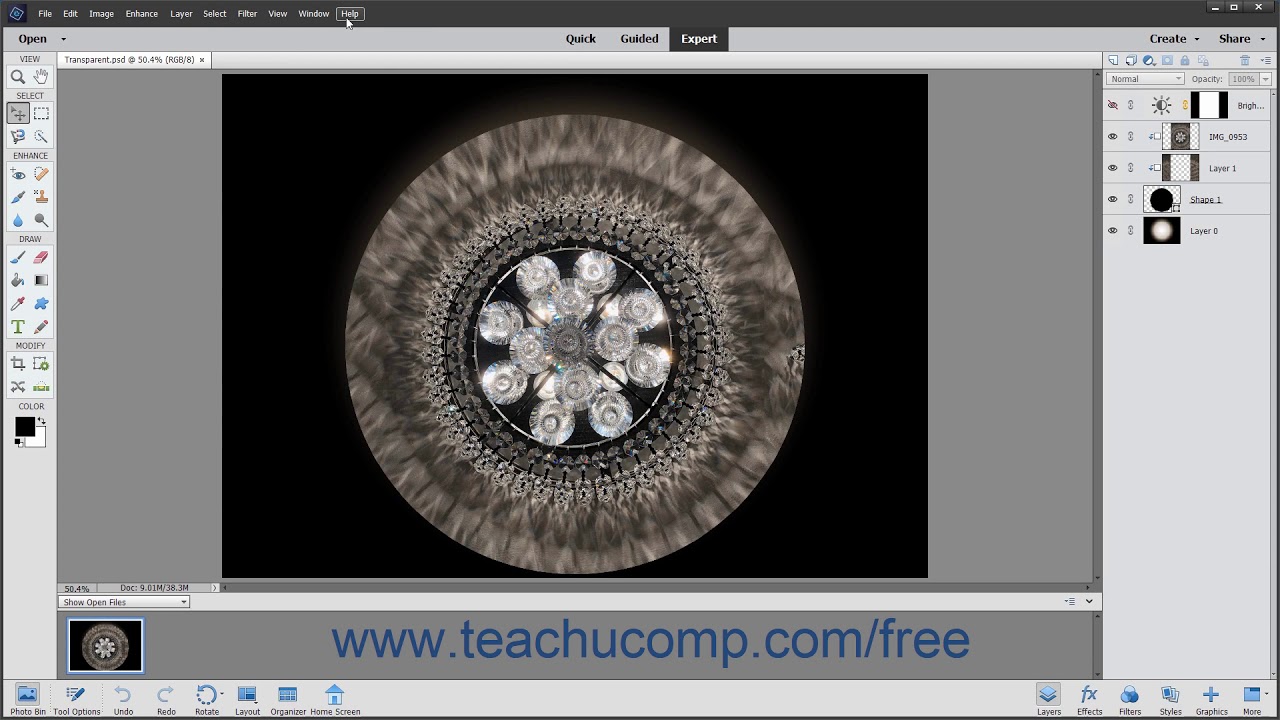This screenshot has width=1280, height=720.
Task: Select the Paint Bucket tool
Action: 18,281
